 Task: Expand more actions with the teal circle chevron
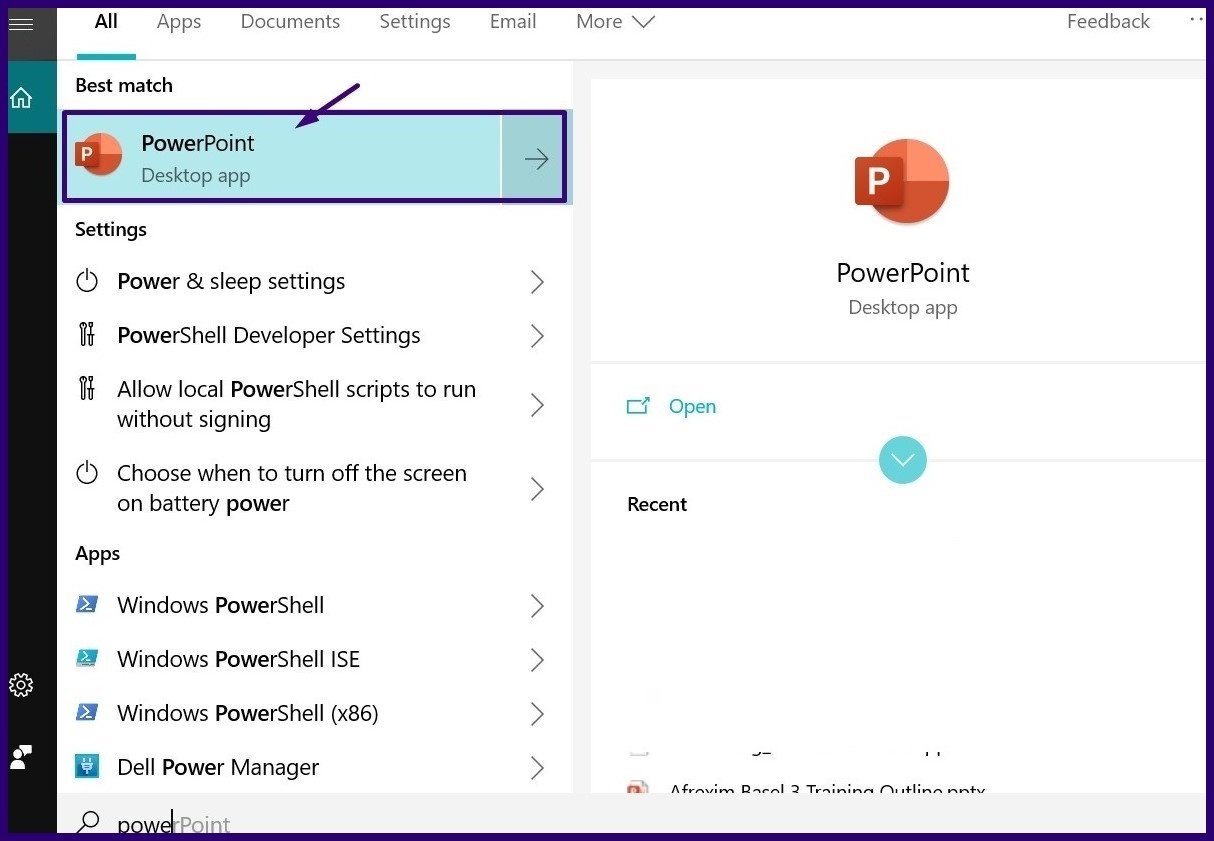click(x=902, y=460)
